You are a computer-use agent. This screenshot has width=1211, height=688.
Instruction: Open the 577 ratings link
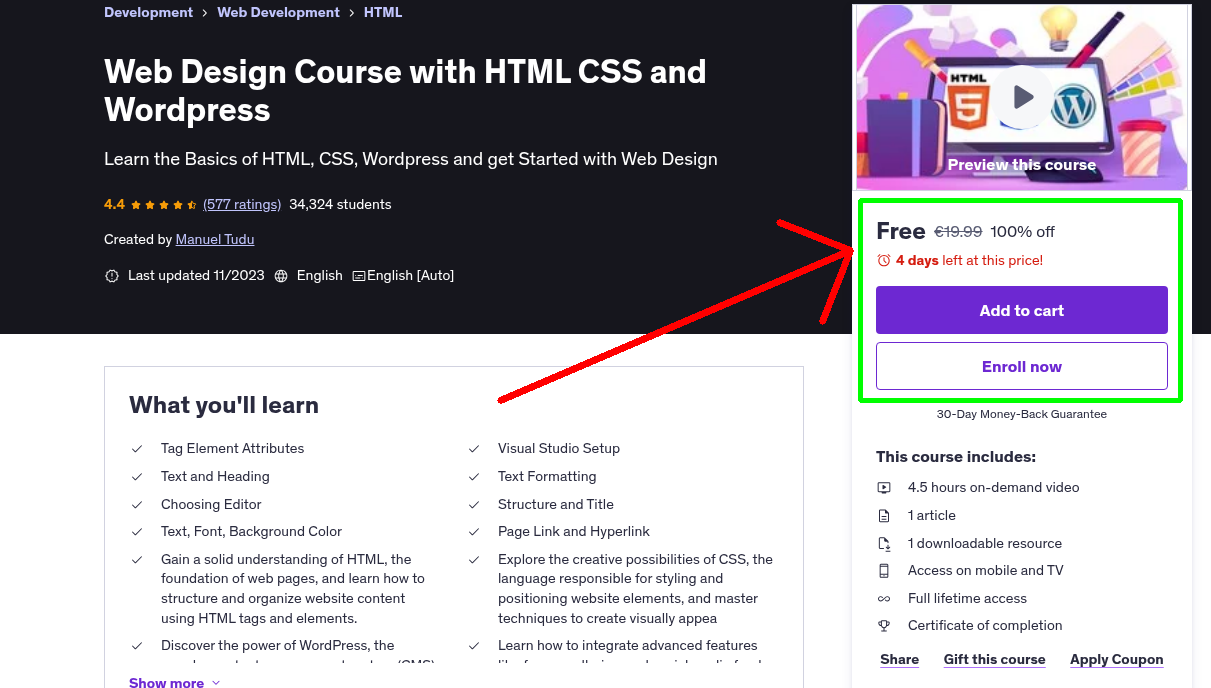(242, 204)
